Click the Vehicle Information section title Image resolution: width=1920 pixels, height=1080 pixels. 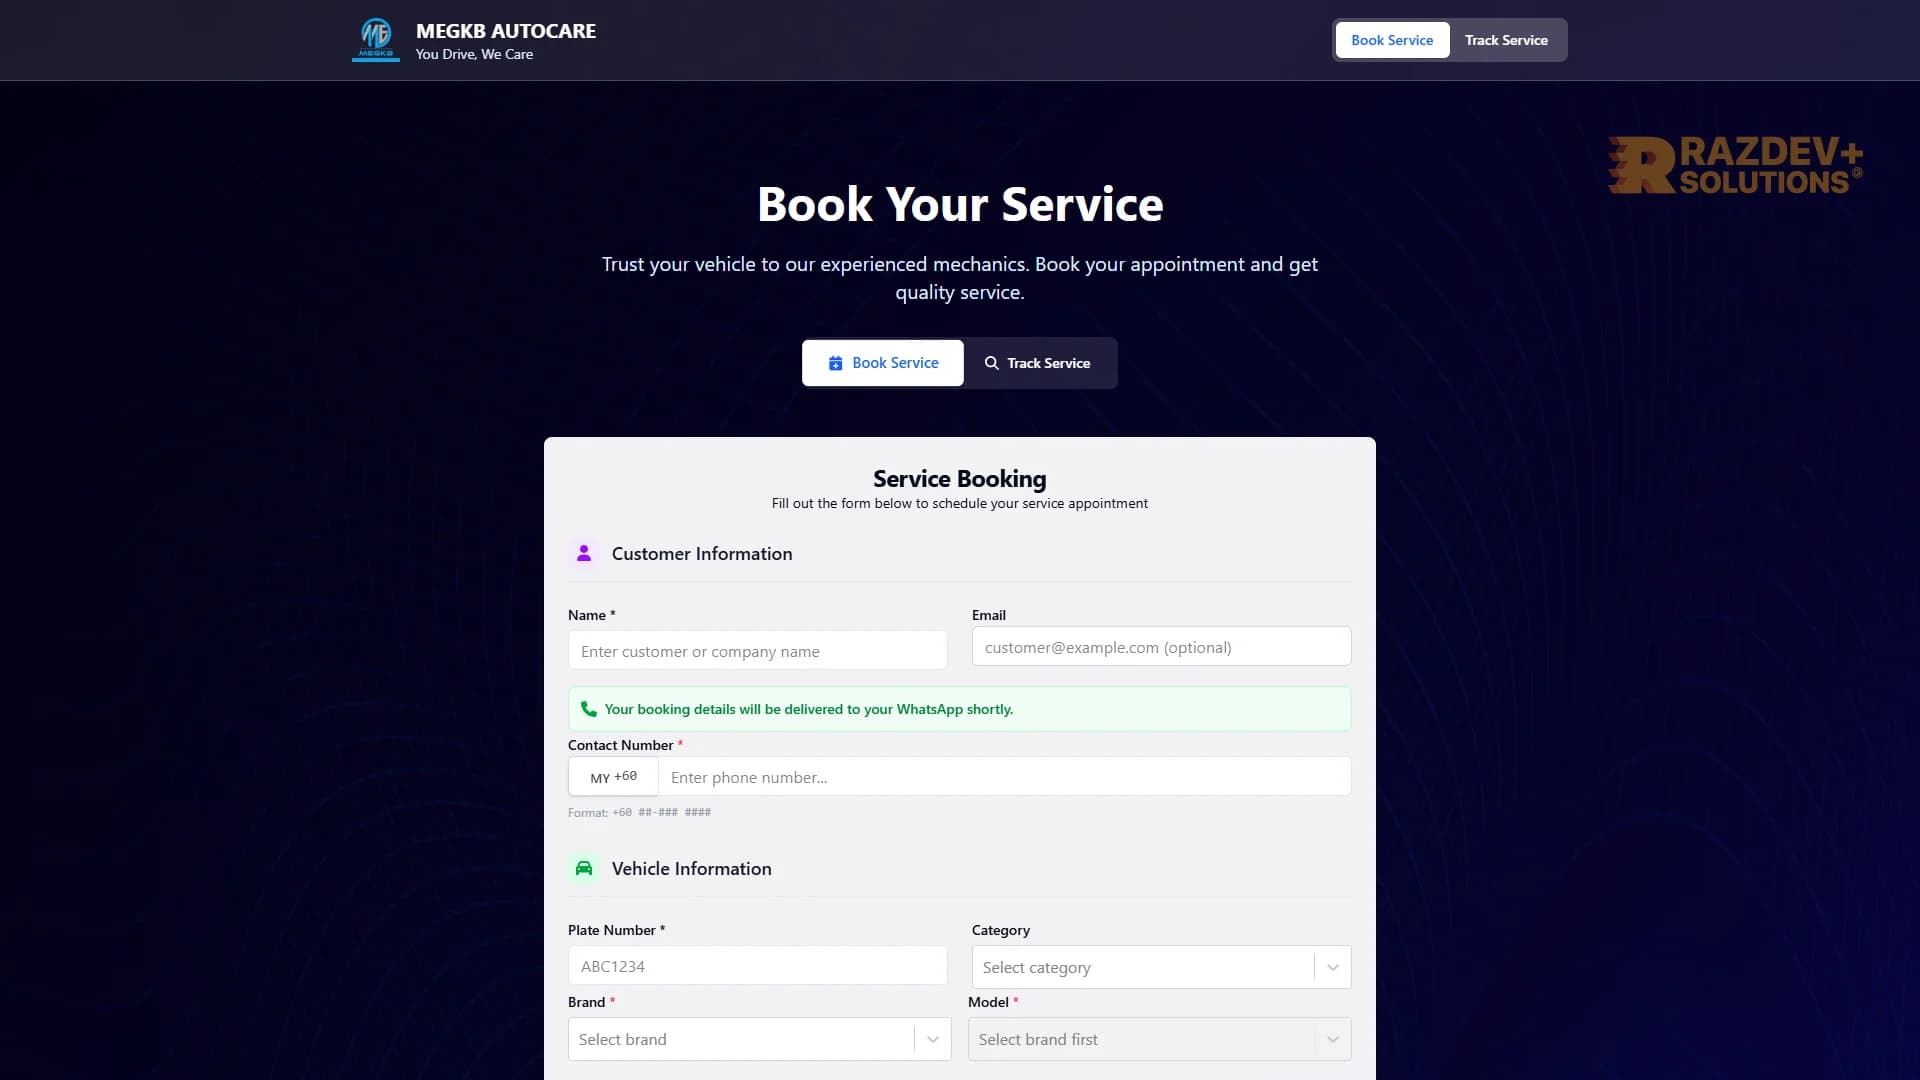pyautogui.click(x=691, y=868)
